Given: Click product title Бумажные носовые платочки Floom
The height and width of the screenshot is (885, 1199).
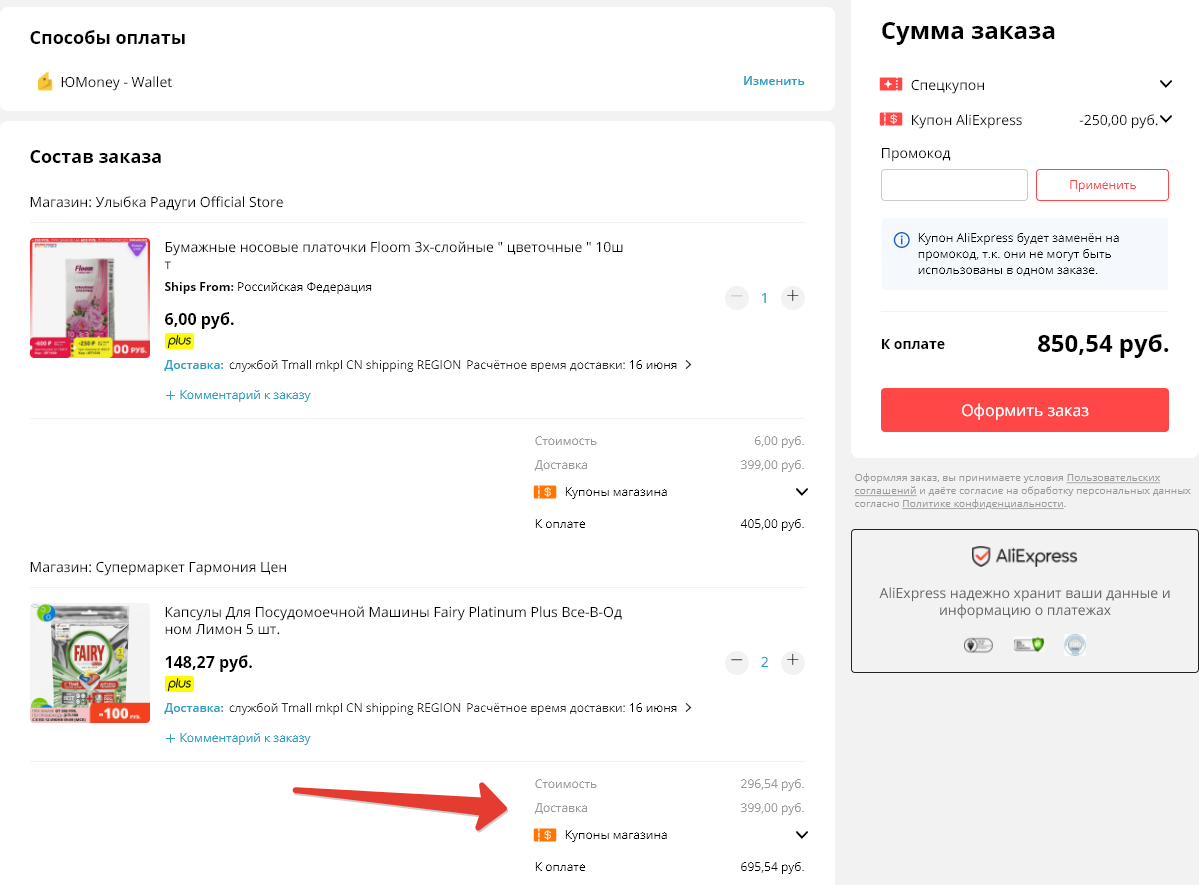Looking at the screenshot, I should click(x=394, y=255).
